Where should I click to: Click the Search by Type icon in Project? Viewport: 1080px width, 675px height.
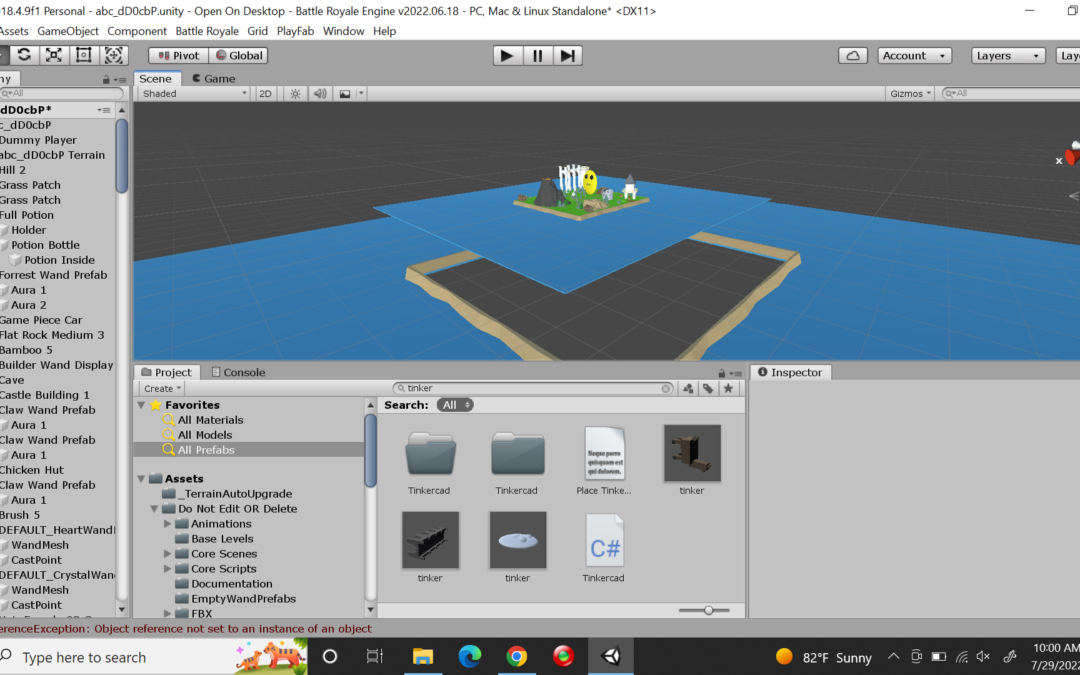688,388
